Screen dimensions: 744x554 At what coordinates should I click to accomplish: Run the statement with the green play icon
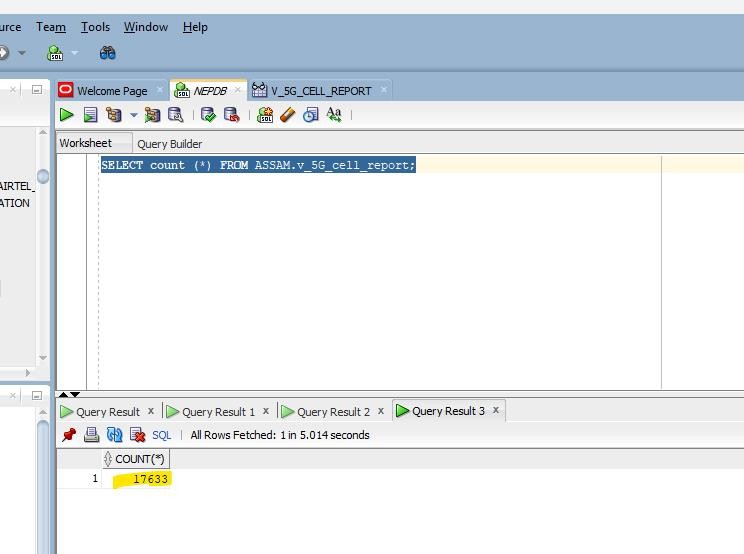(66, 115)
